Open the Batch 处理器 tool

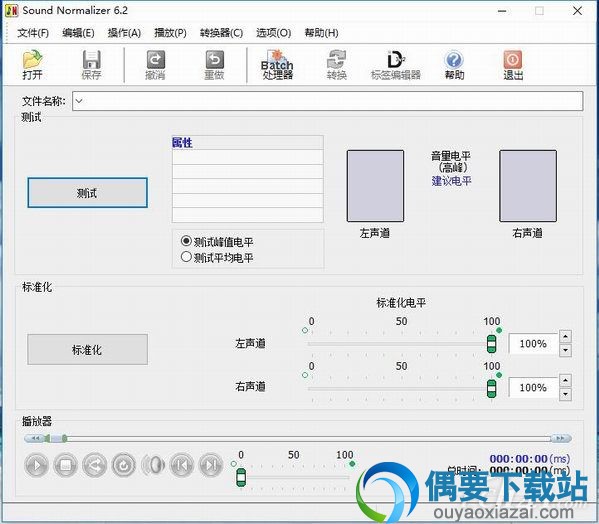(x=277, y=65)
